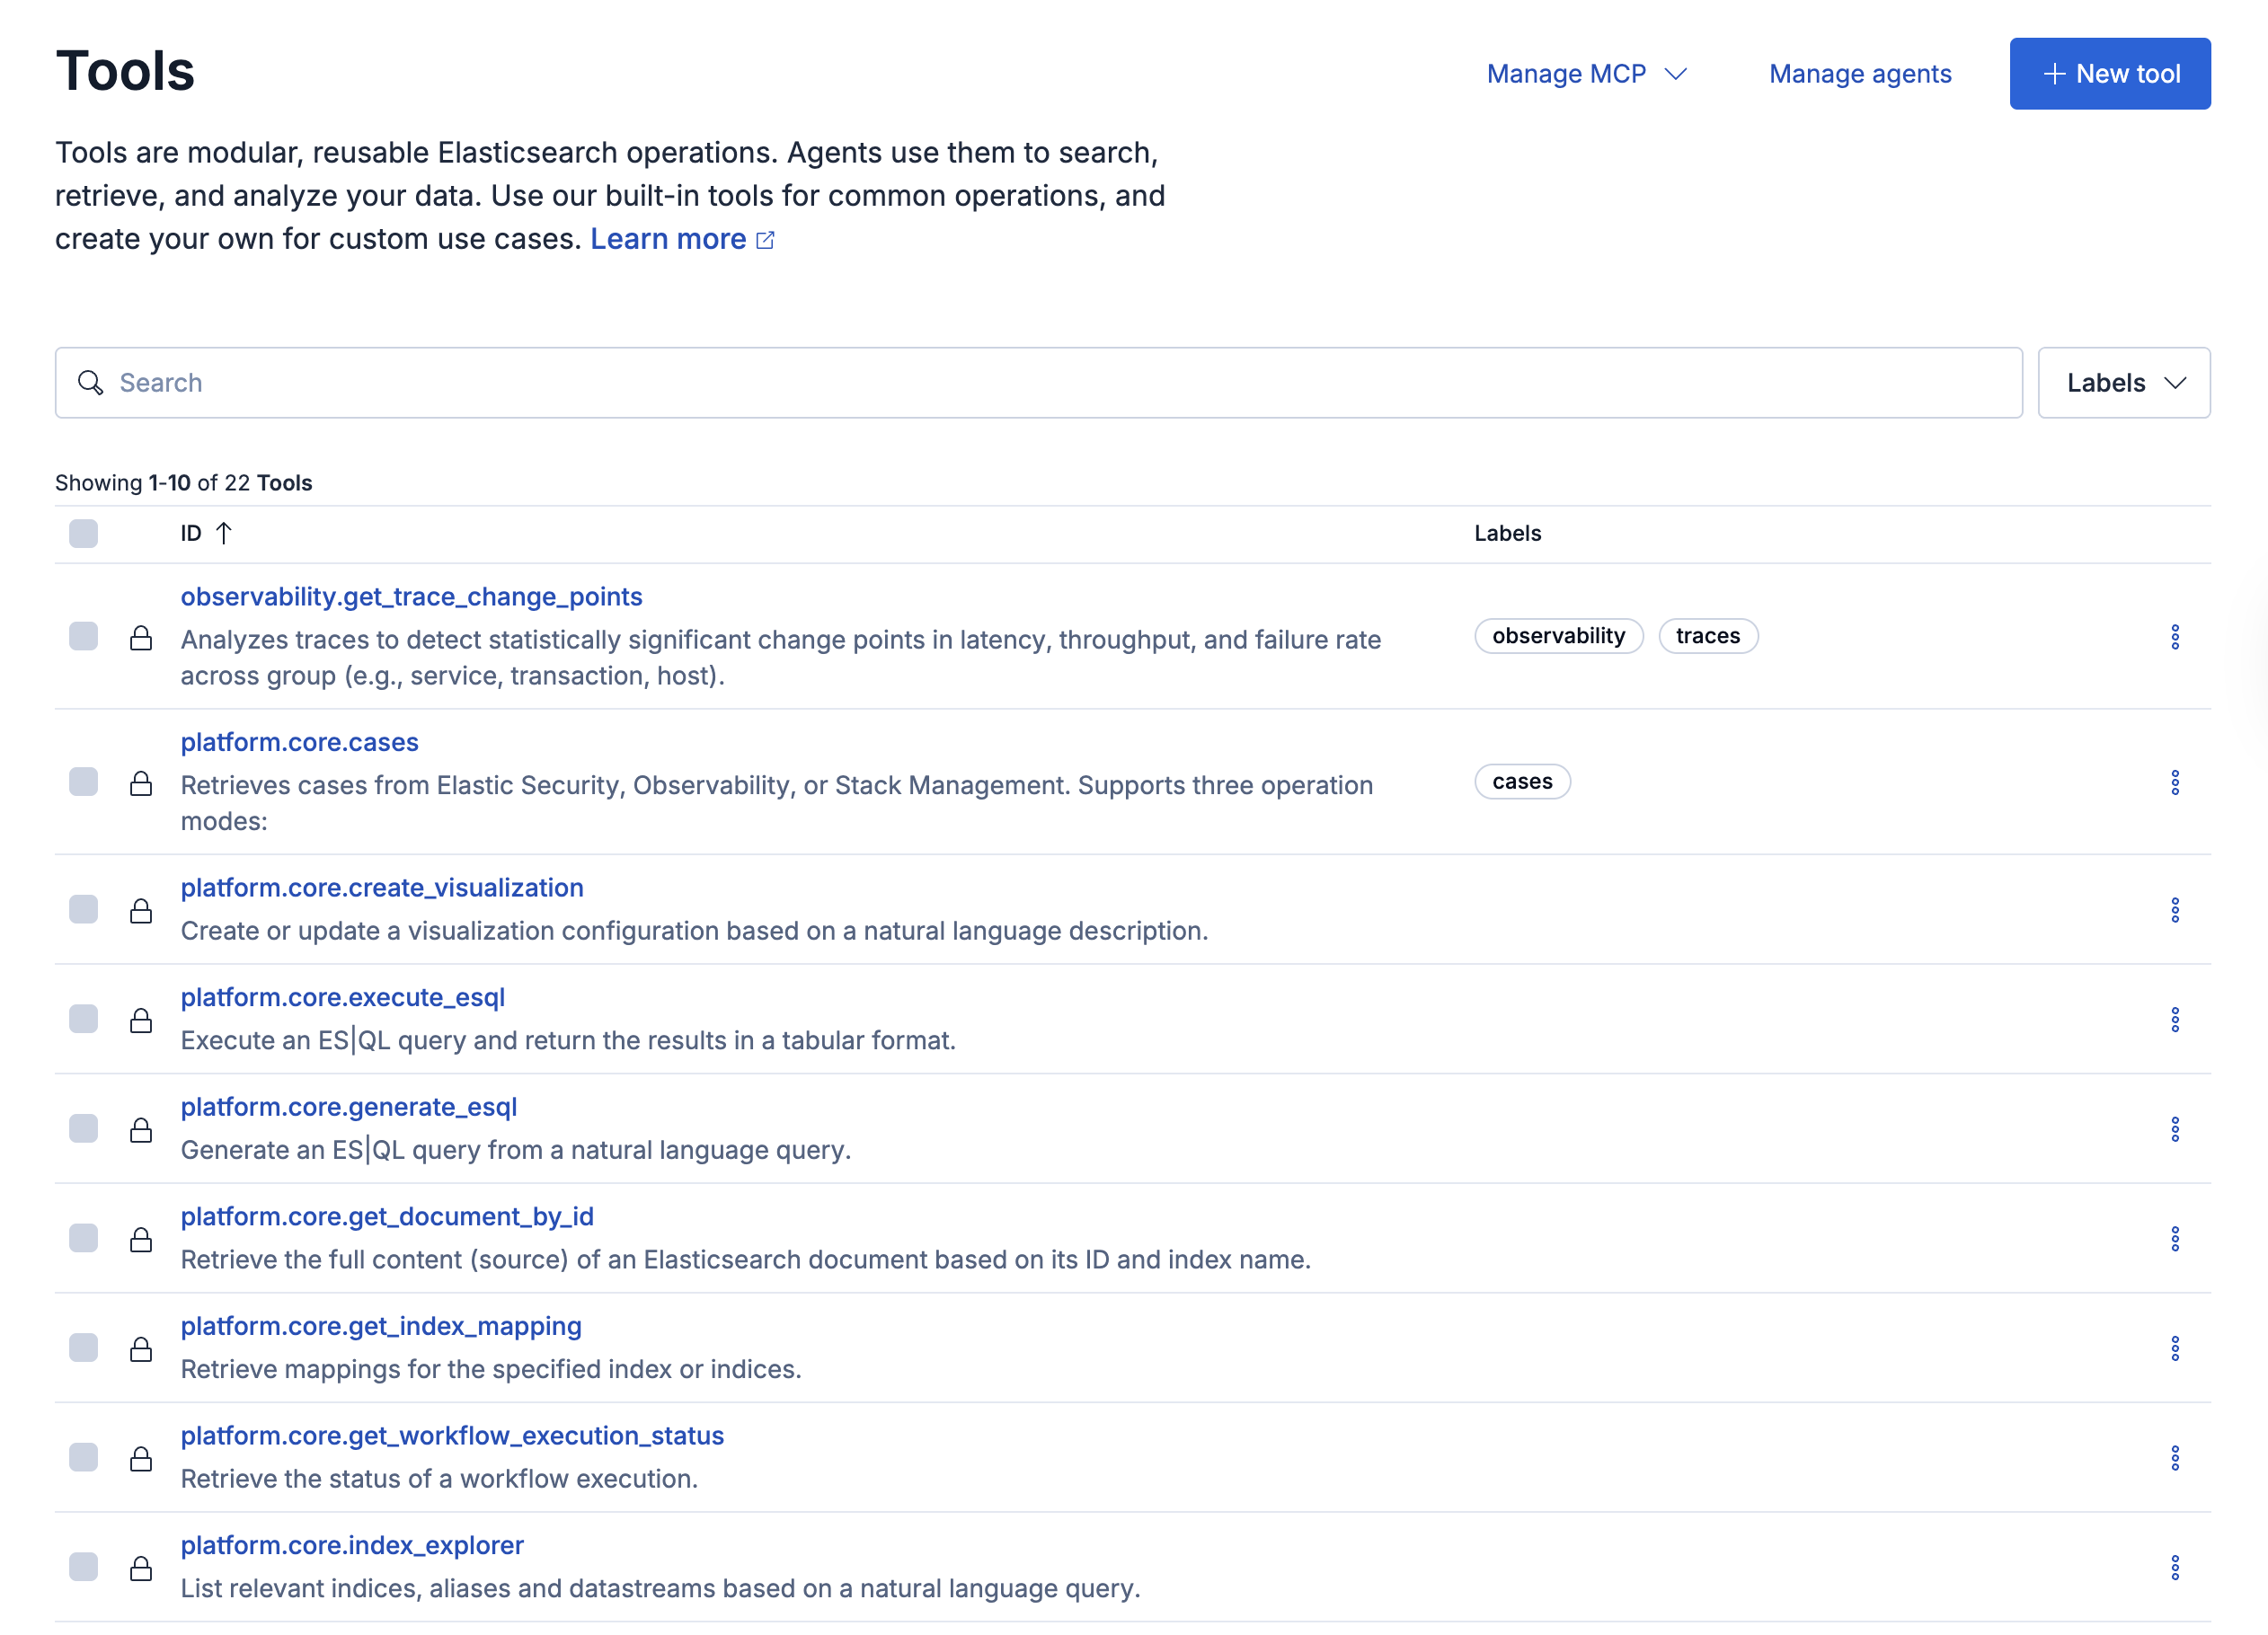Click the sort arrow on the ID column
The width and height of the screenshot is (2268, 1635).
pos(224,533)
